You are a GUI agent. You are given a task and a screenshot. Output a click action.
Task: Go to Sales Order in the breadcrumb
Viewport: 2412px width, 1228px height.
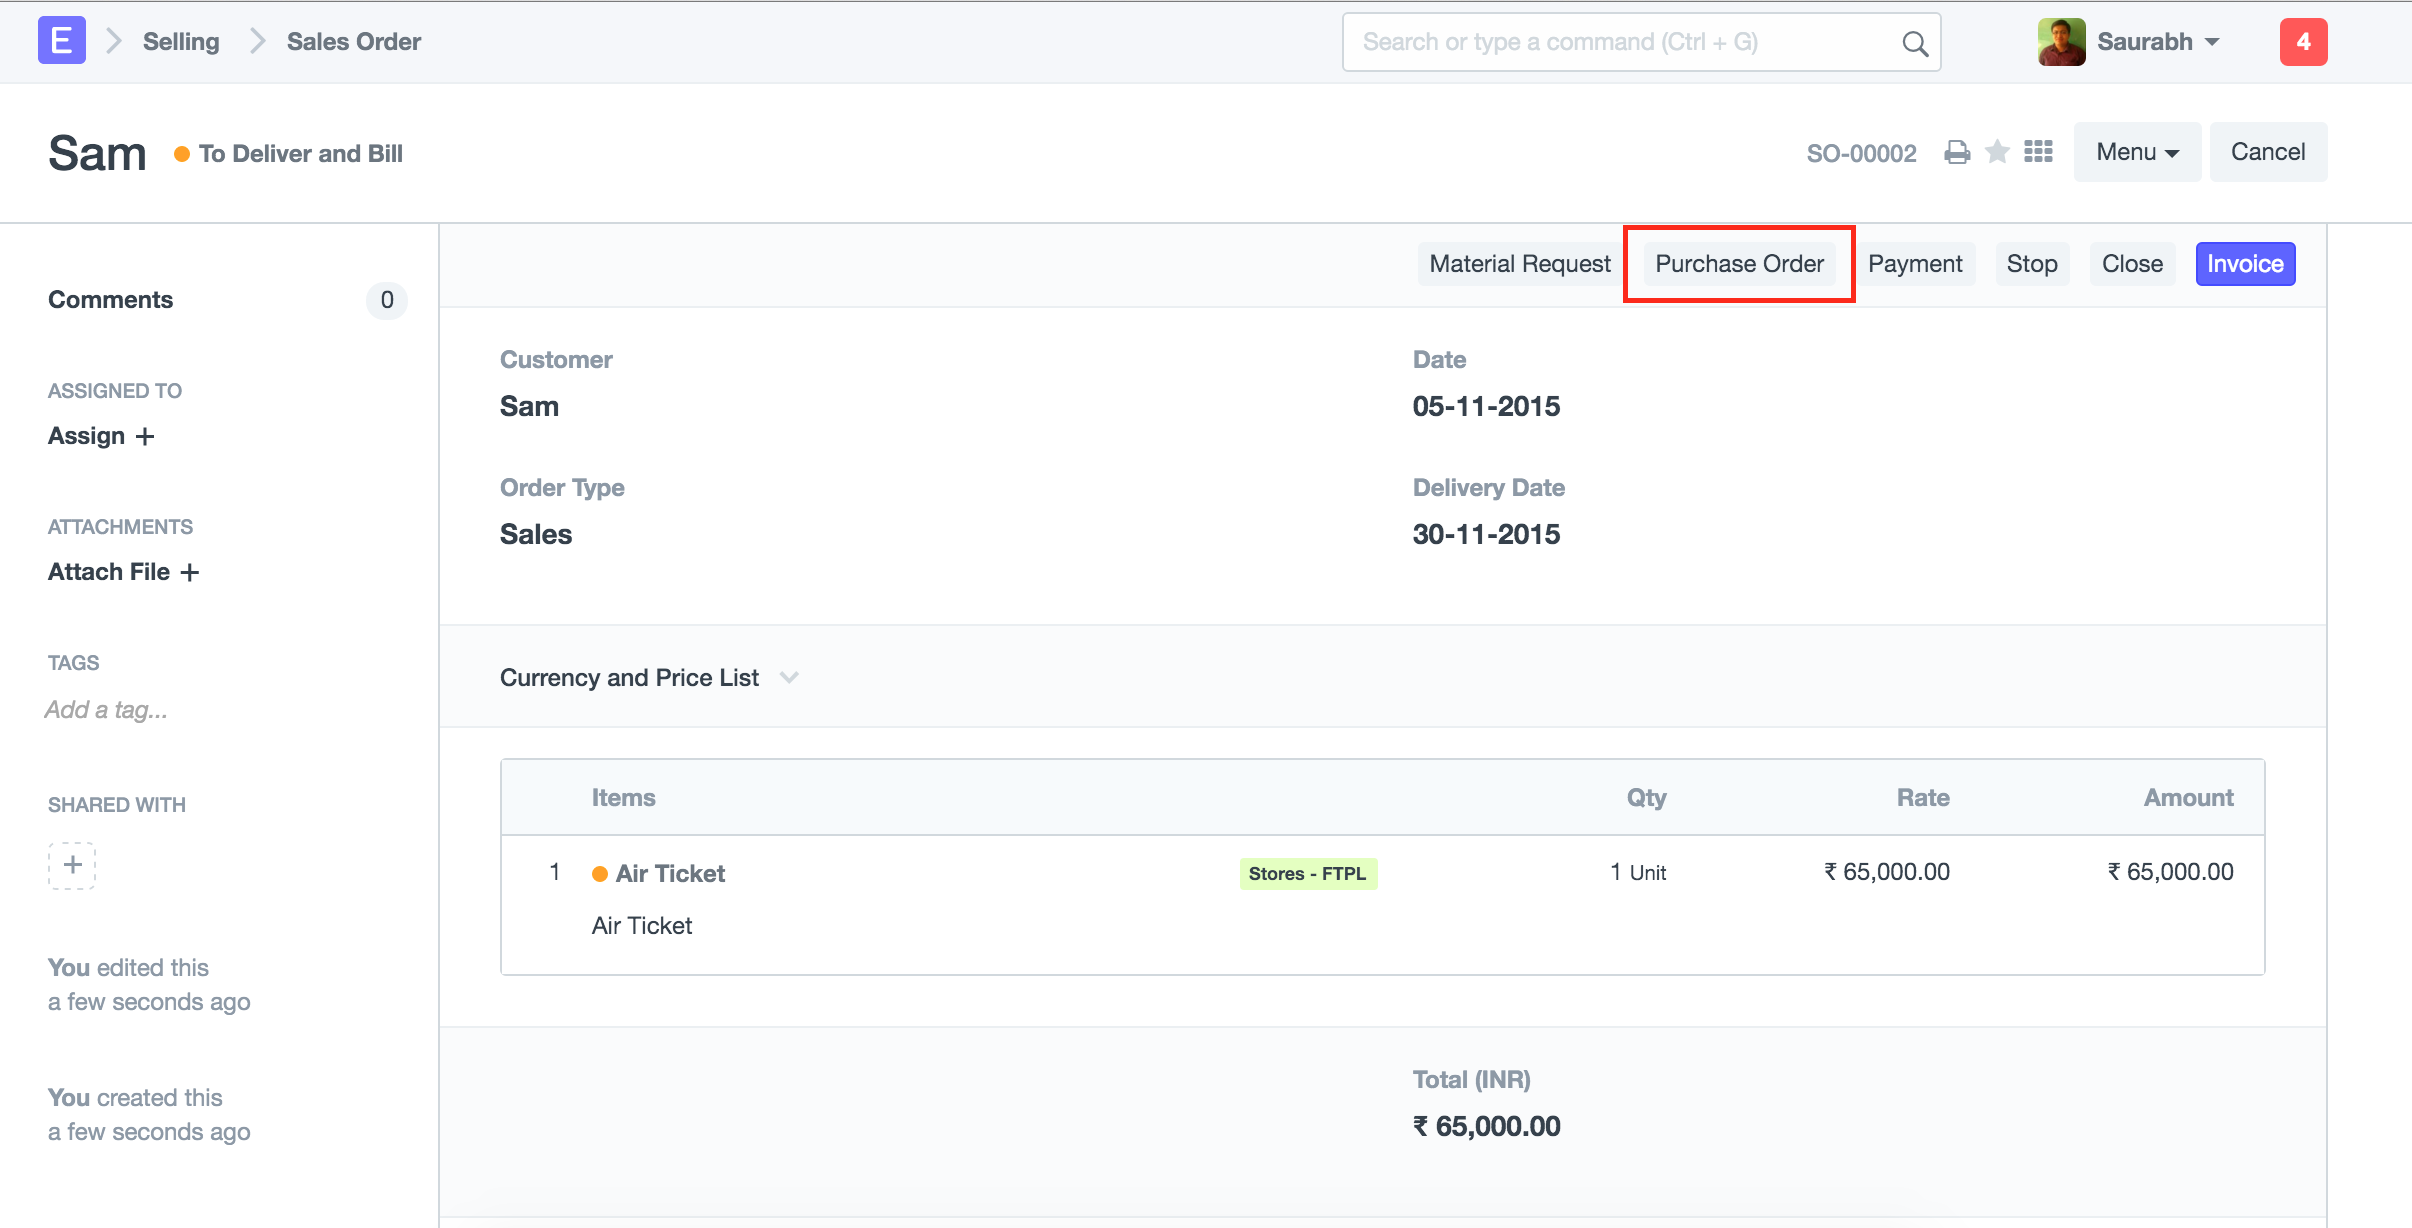[x=353, y=42]
